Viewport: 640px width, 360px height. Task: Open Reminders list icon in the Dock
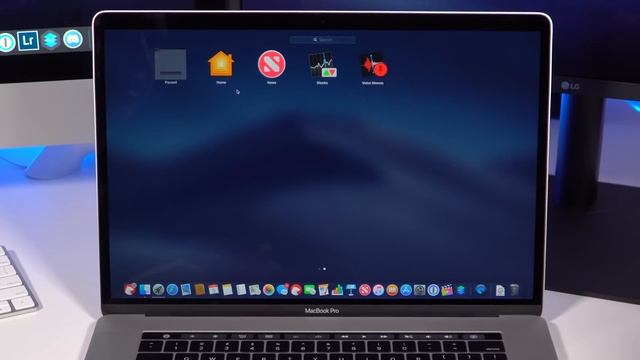click(241, 290)
